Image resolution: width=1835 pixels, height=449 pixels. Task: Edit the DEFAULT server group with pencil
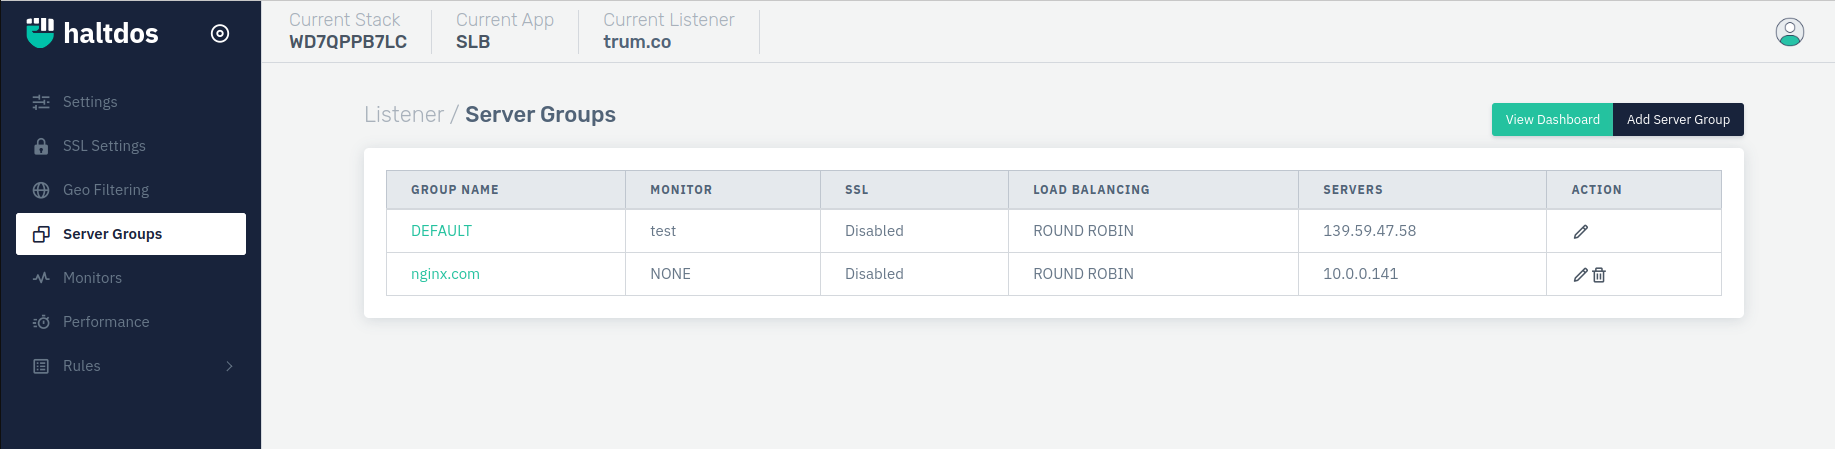click(1581, 231)
